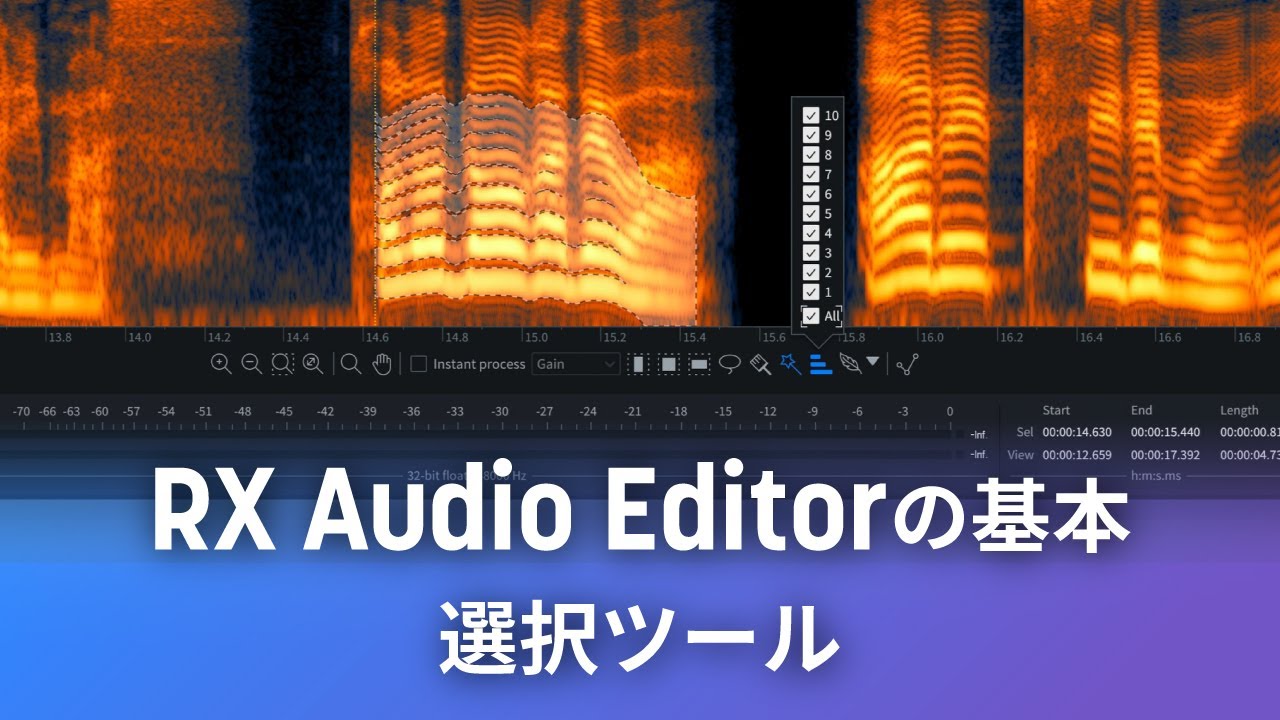
Task: Select the Frequency selection tool
Action: coord(699,364)
